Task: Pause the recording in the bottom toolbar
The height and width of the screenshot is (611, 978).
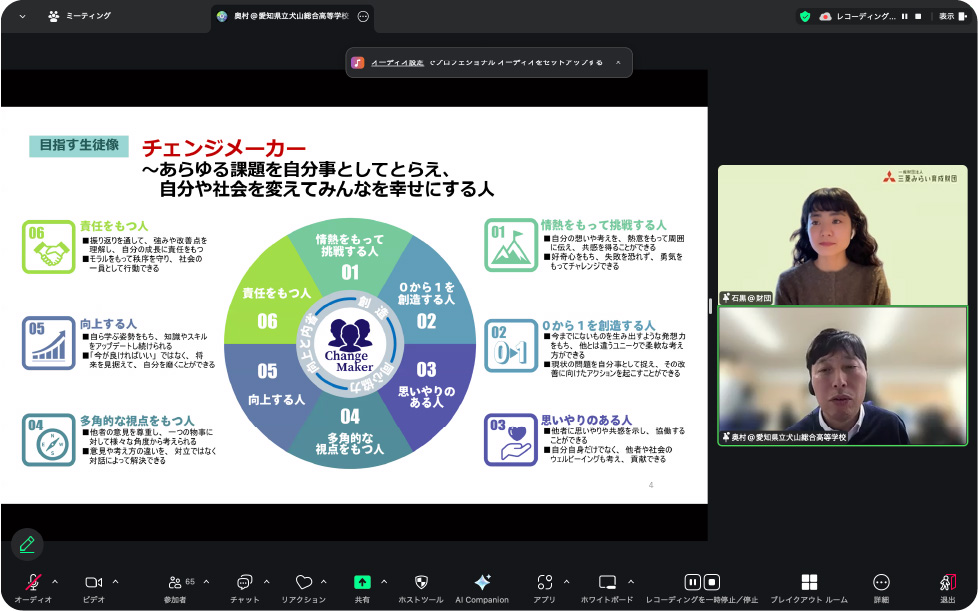Action: coord(692,582)
